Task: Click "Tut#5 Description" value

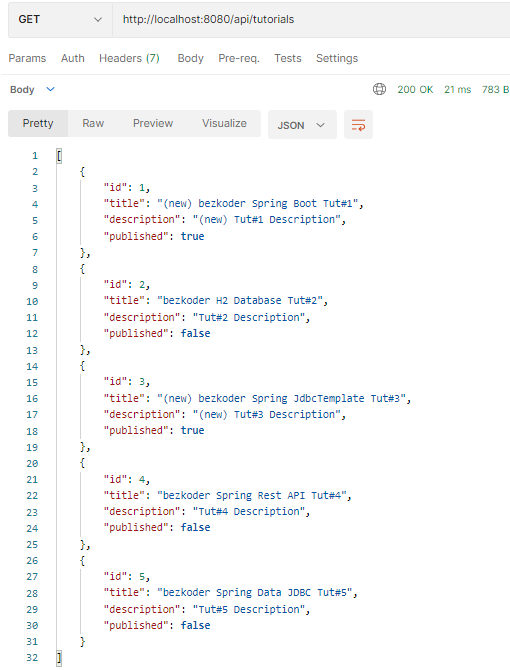Action: (x=249, y=609)
